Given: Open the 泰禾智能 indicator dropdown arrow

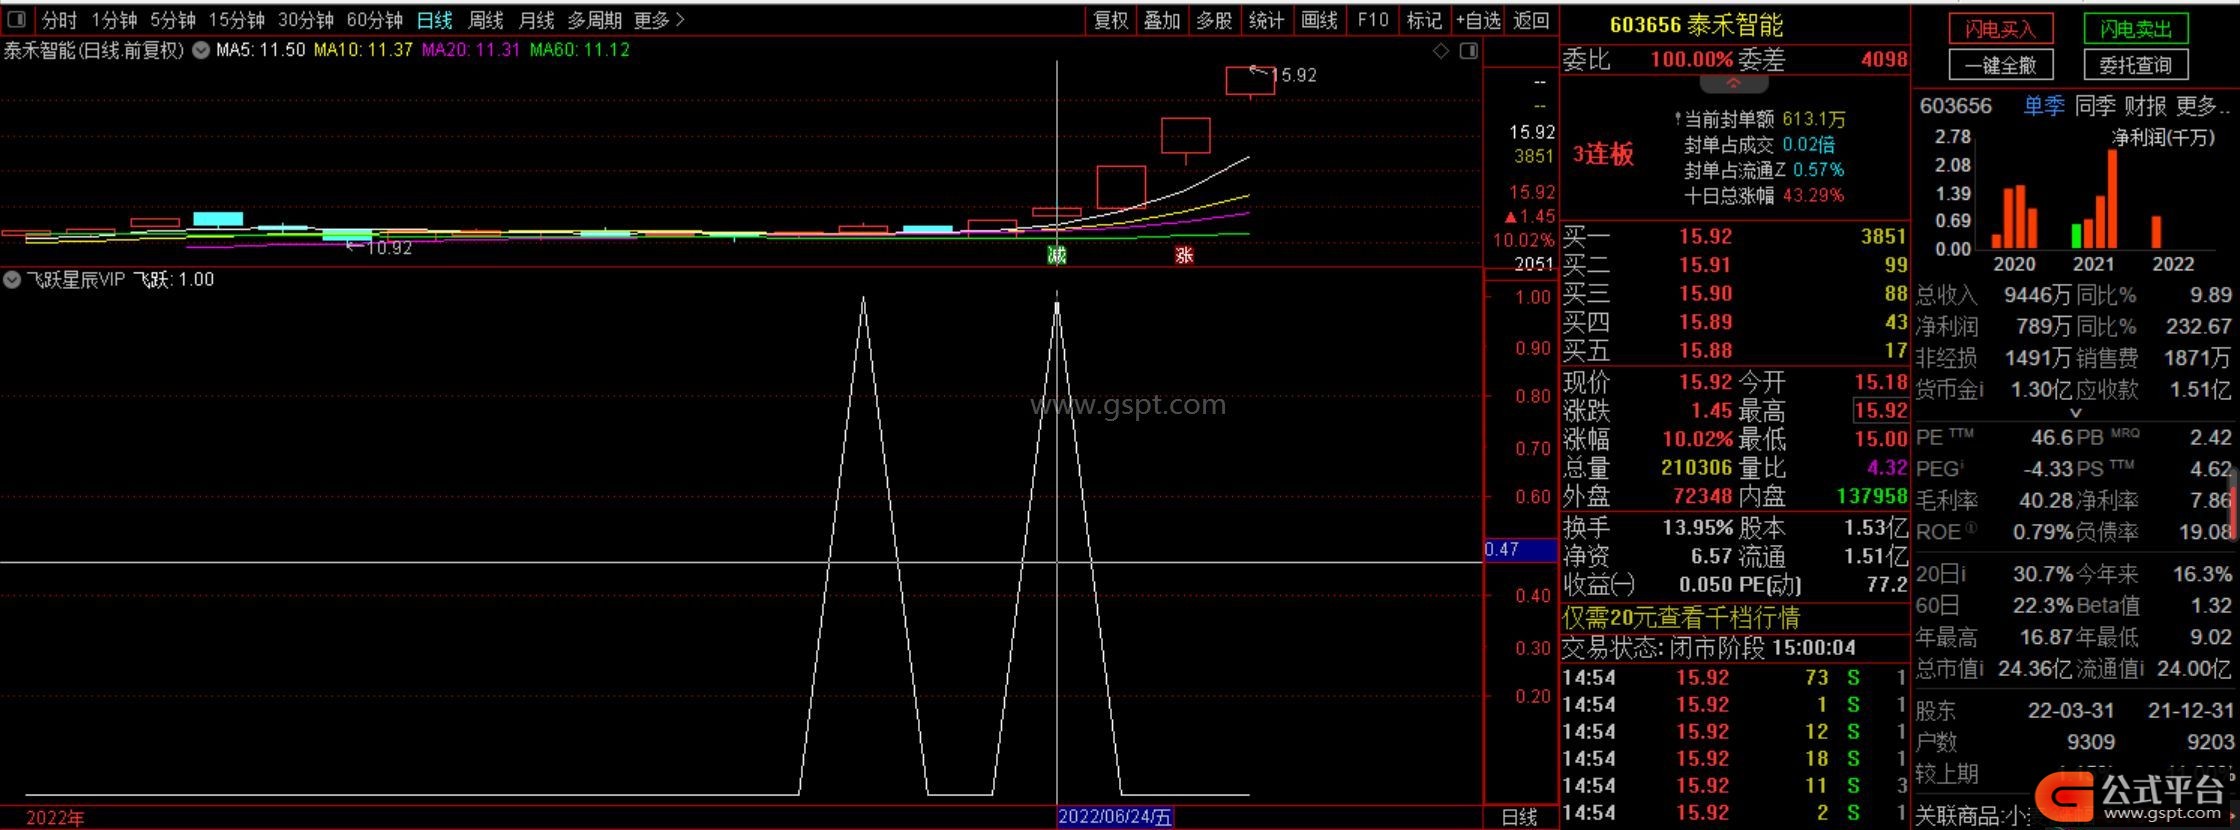Looking at the screenshot, I should [x=201, y=50].
